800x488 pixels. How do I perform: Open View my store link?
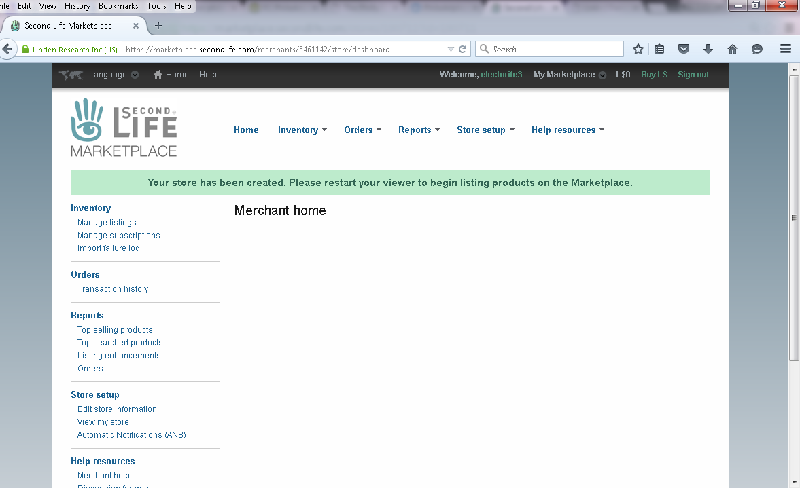[x=102, y=422]
